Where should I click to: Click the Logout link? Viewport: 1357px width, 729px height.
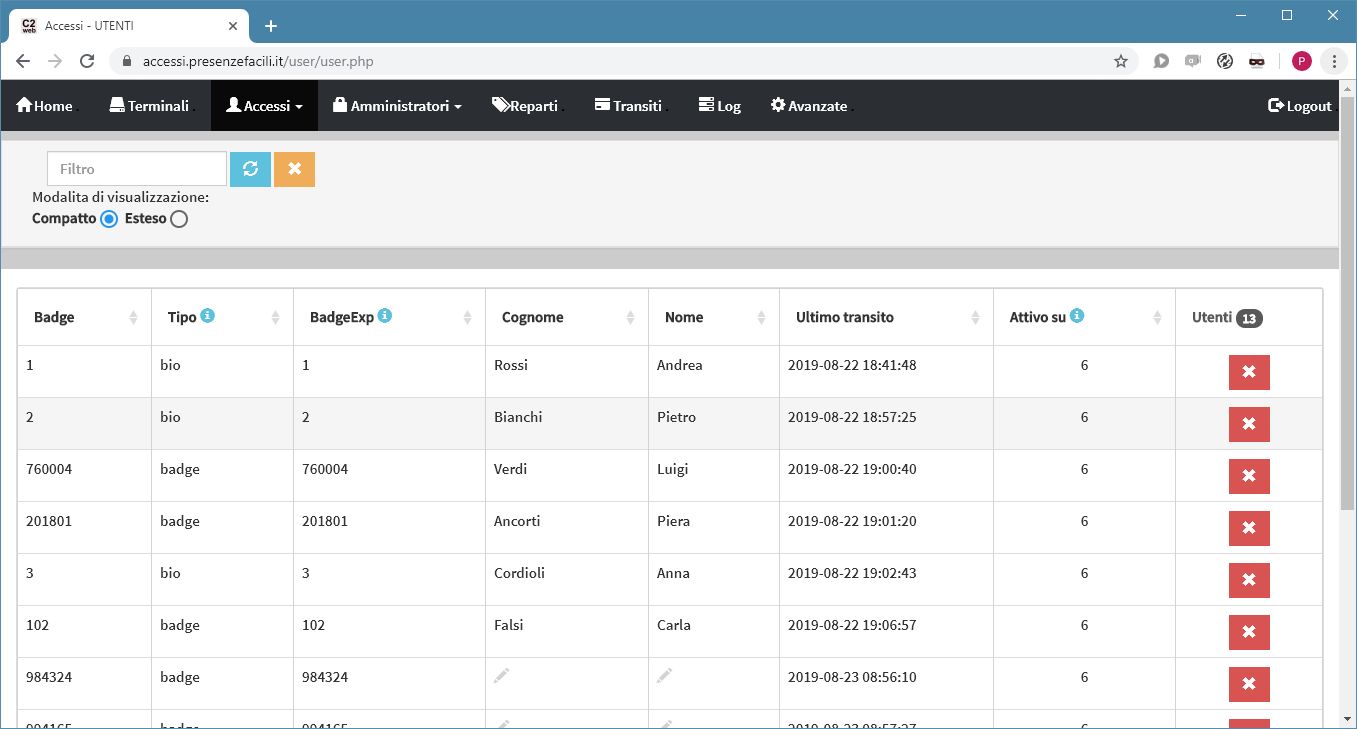[x=1299, y=106]
